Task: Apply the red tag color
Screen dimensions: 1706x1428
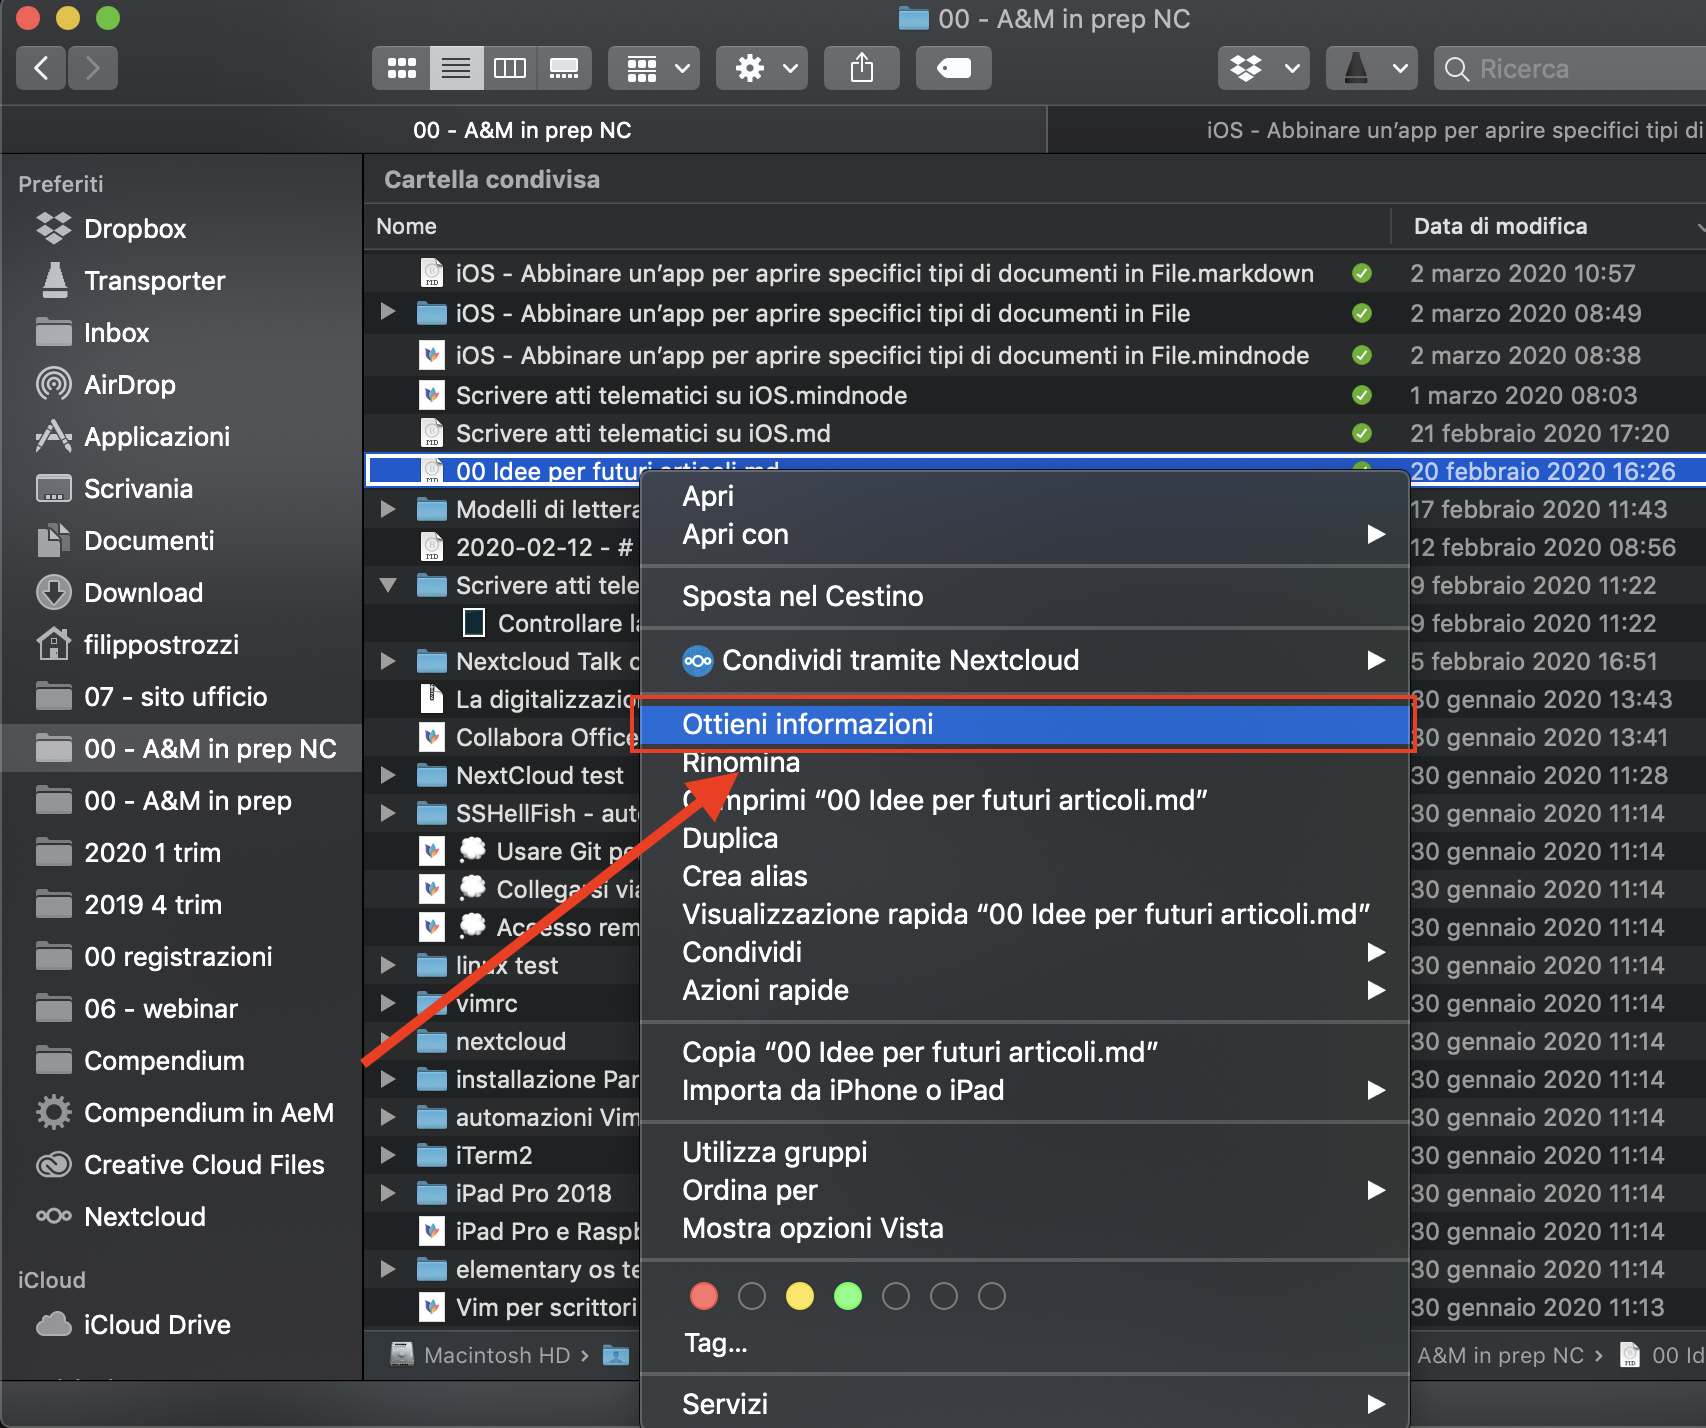Action: 704,1296
